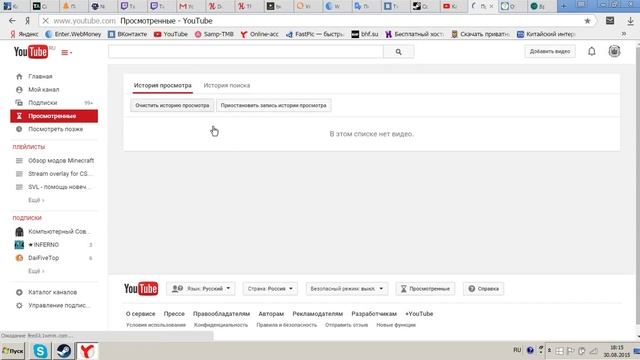Open the Конфиденциальность footer link
640x360 pixels.
[221, 325]
